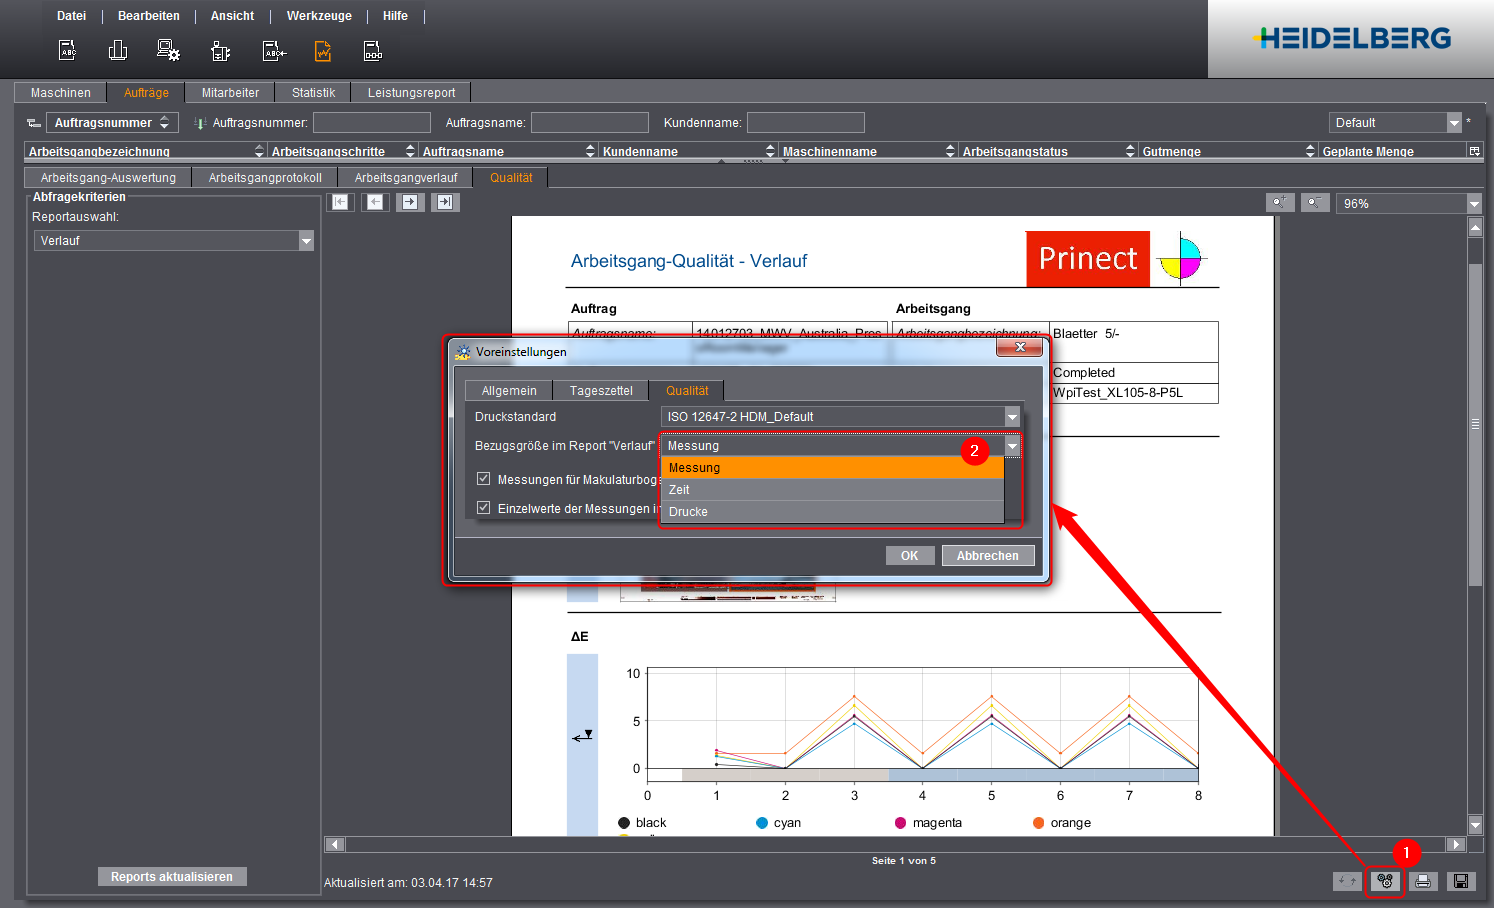1494x908 pixels.
Task: Open the Ansicht menu
Action: (232, 16)
